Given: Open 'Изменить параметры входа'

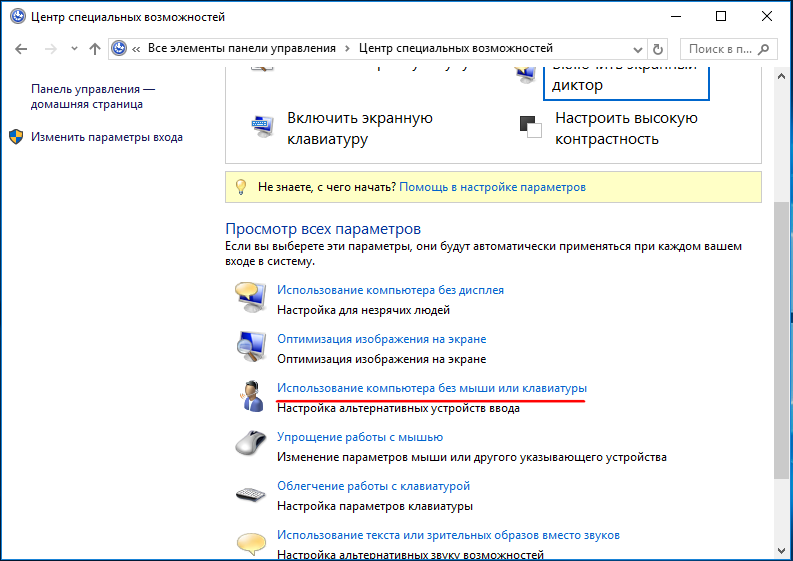Looking at the screenshot, I should point(107,137).
